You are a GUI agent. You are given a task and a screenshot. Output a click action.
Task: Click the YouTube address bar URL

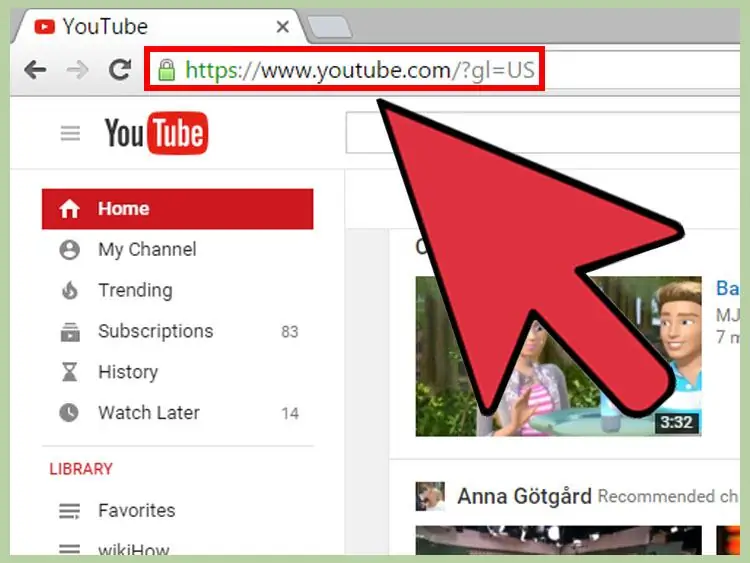360,70
